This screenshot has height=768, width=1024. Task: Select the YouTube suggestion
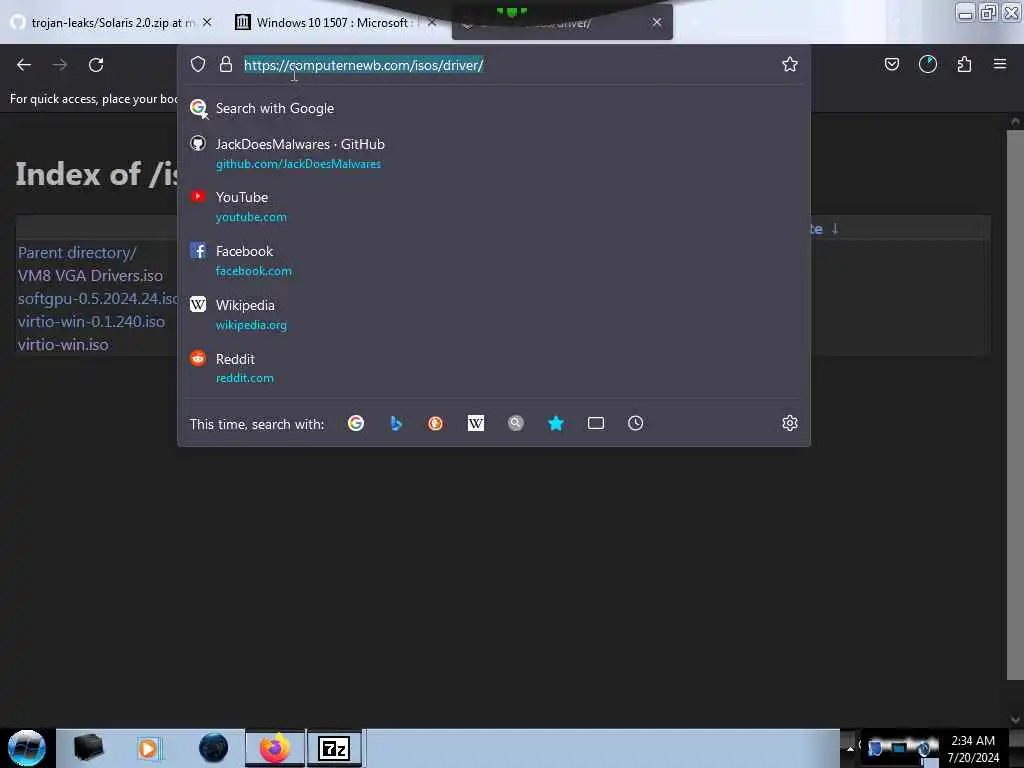click(494, 206)
